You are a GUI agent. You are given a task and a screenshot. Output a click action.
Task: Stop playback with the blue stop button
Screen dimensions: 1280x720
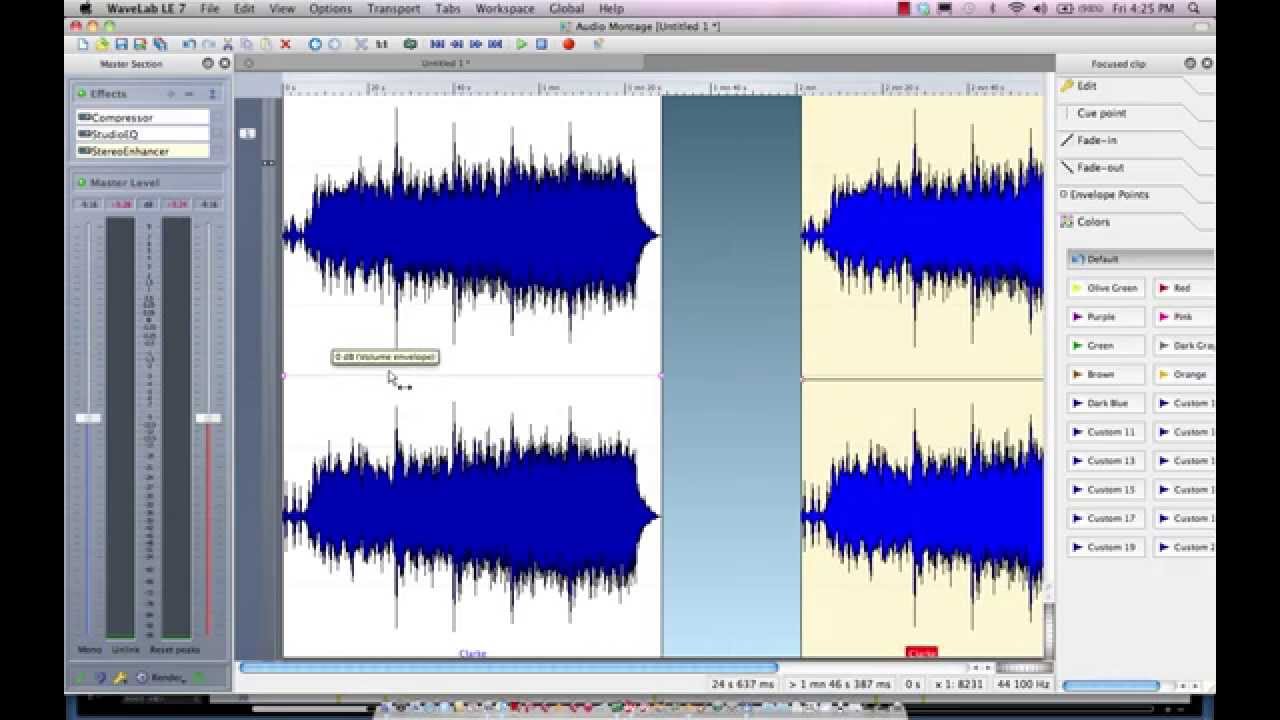(541, 44)
